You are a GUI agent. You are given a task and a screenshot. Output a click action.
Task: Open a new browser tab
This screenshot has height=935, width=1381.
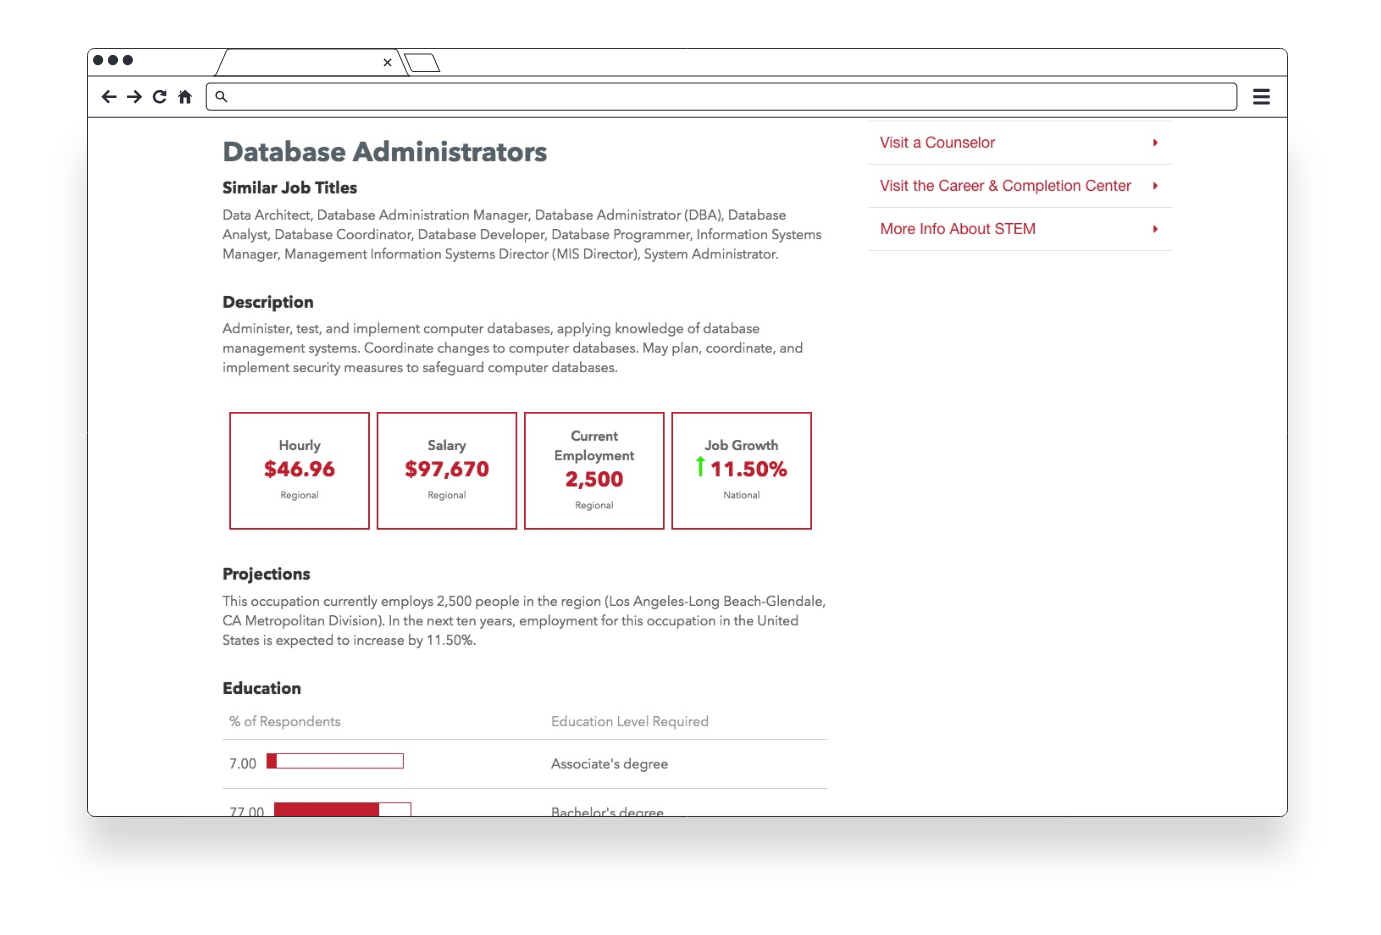pos(422,63)
